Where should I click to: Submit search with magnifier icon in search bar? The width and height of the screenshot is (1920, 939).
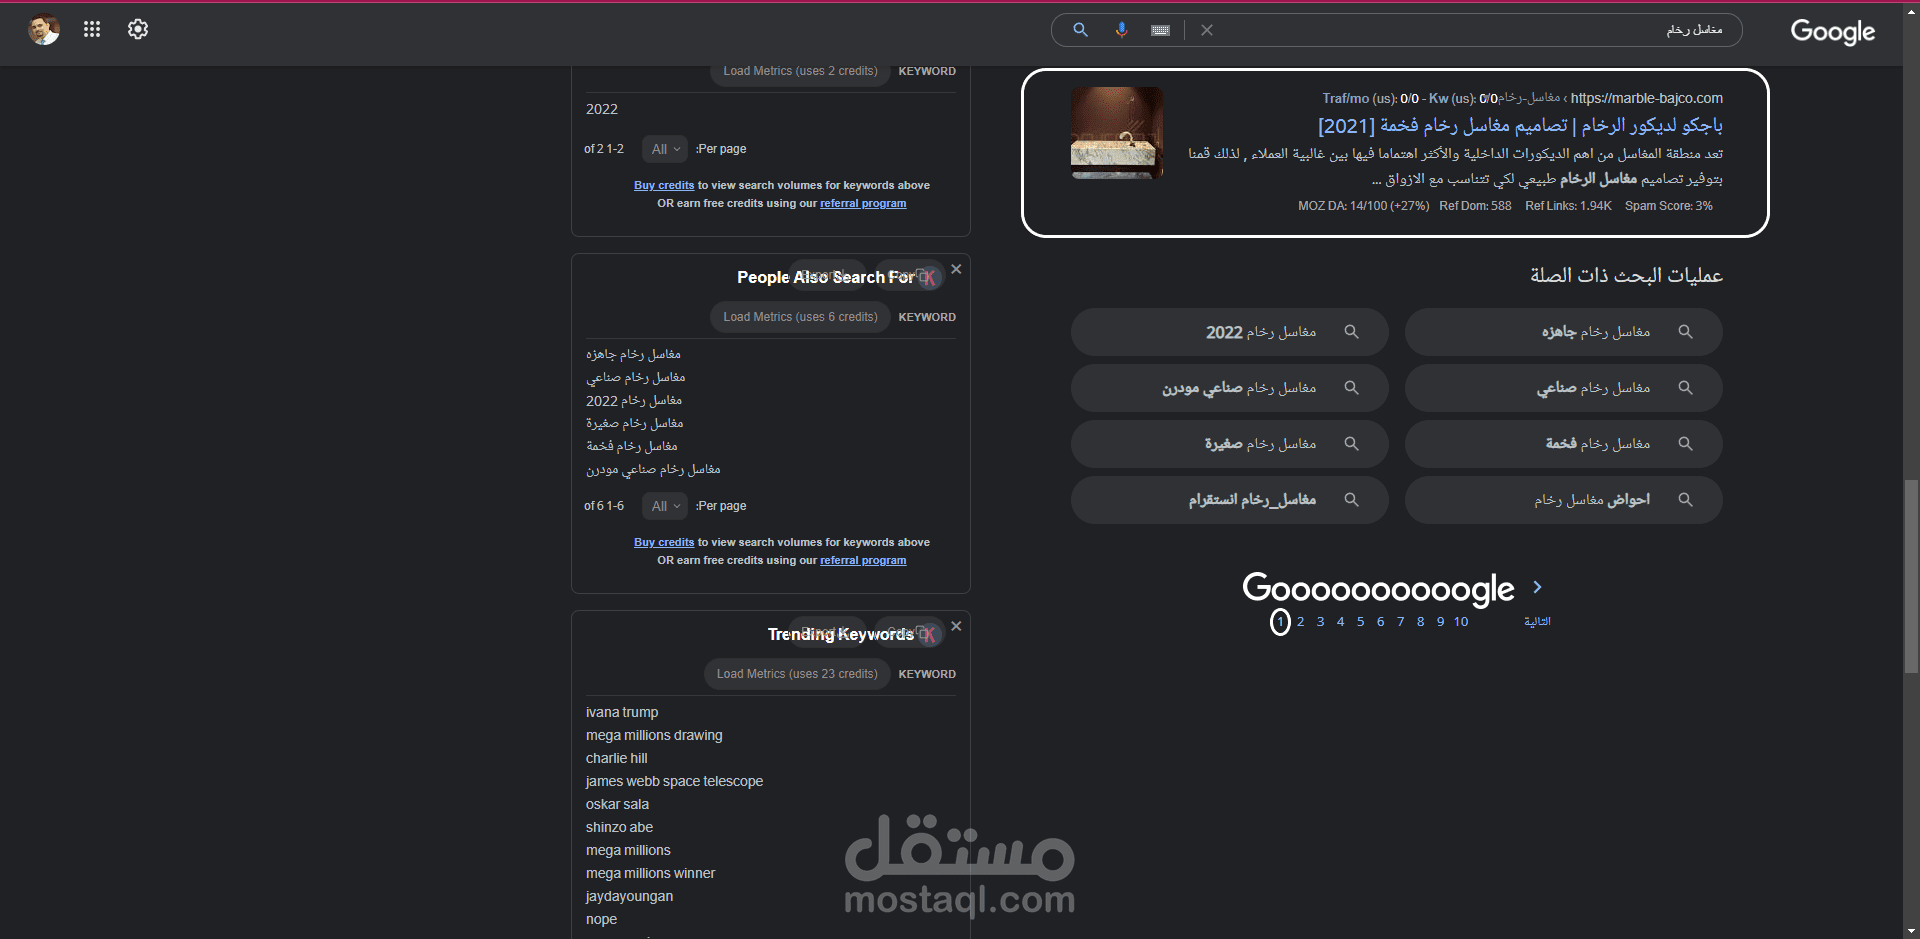coord(1080,30)
